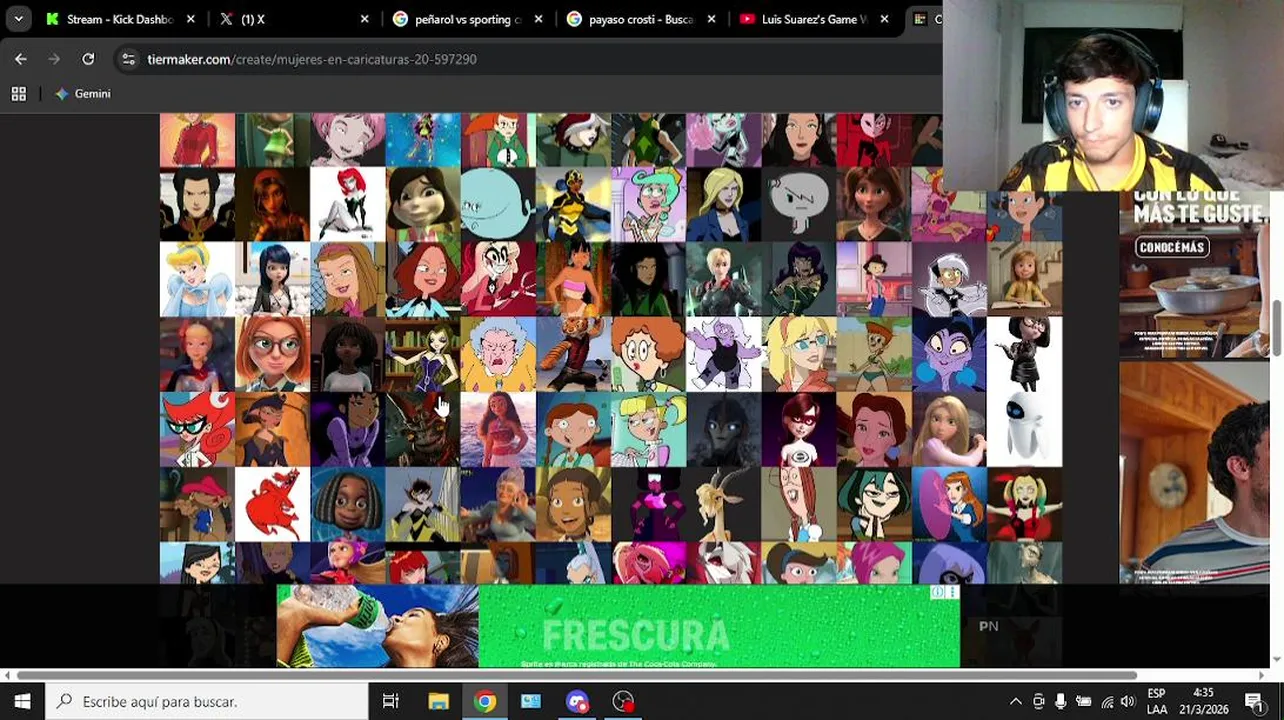Open Task View from taskbar
The height and width of the screenshot is (720, 1284).
[391, 702]
